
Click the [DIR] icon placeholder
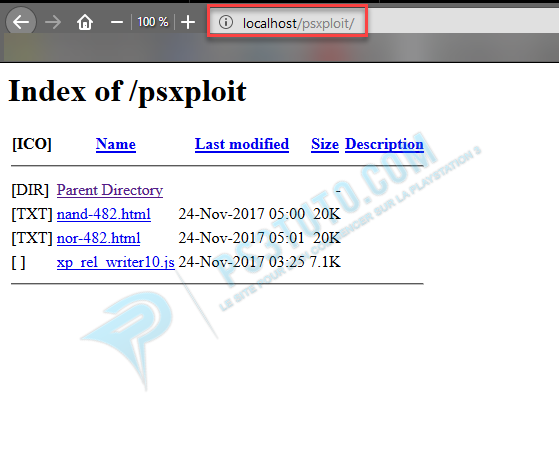pos(30,190)
